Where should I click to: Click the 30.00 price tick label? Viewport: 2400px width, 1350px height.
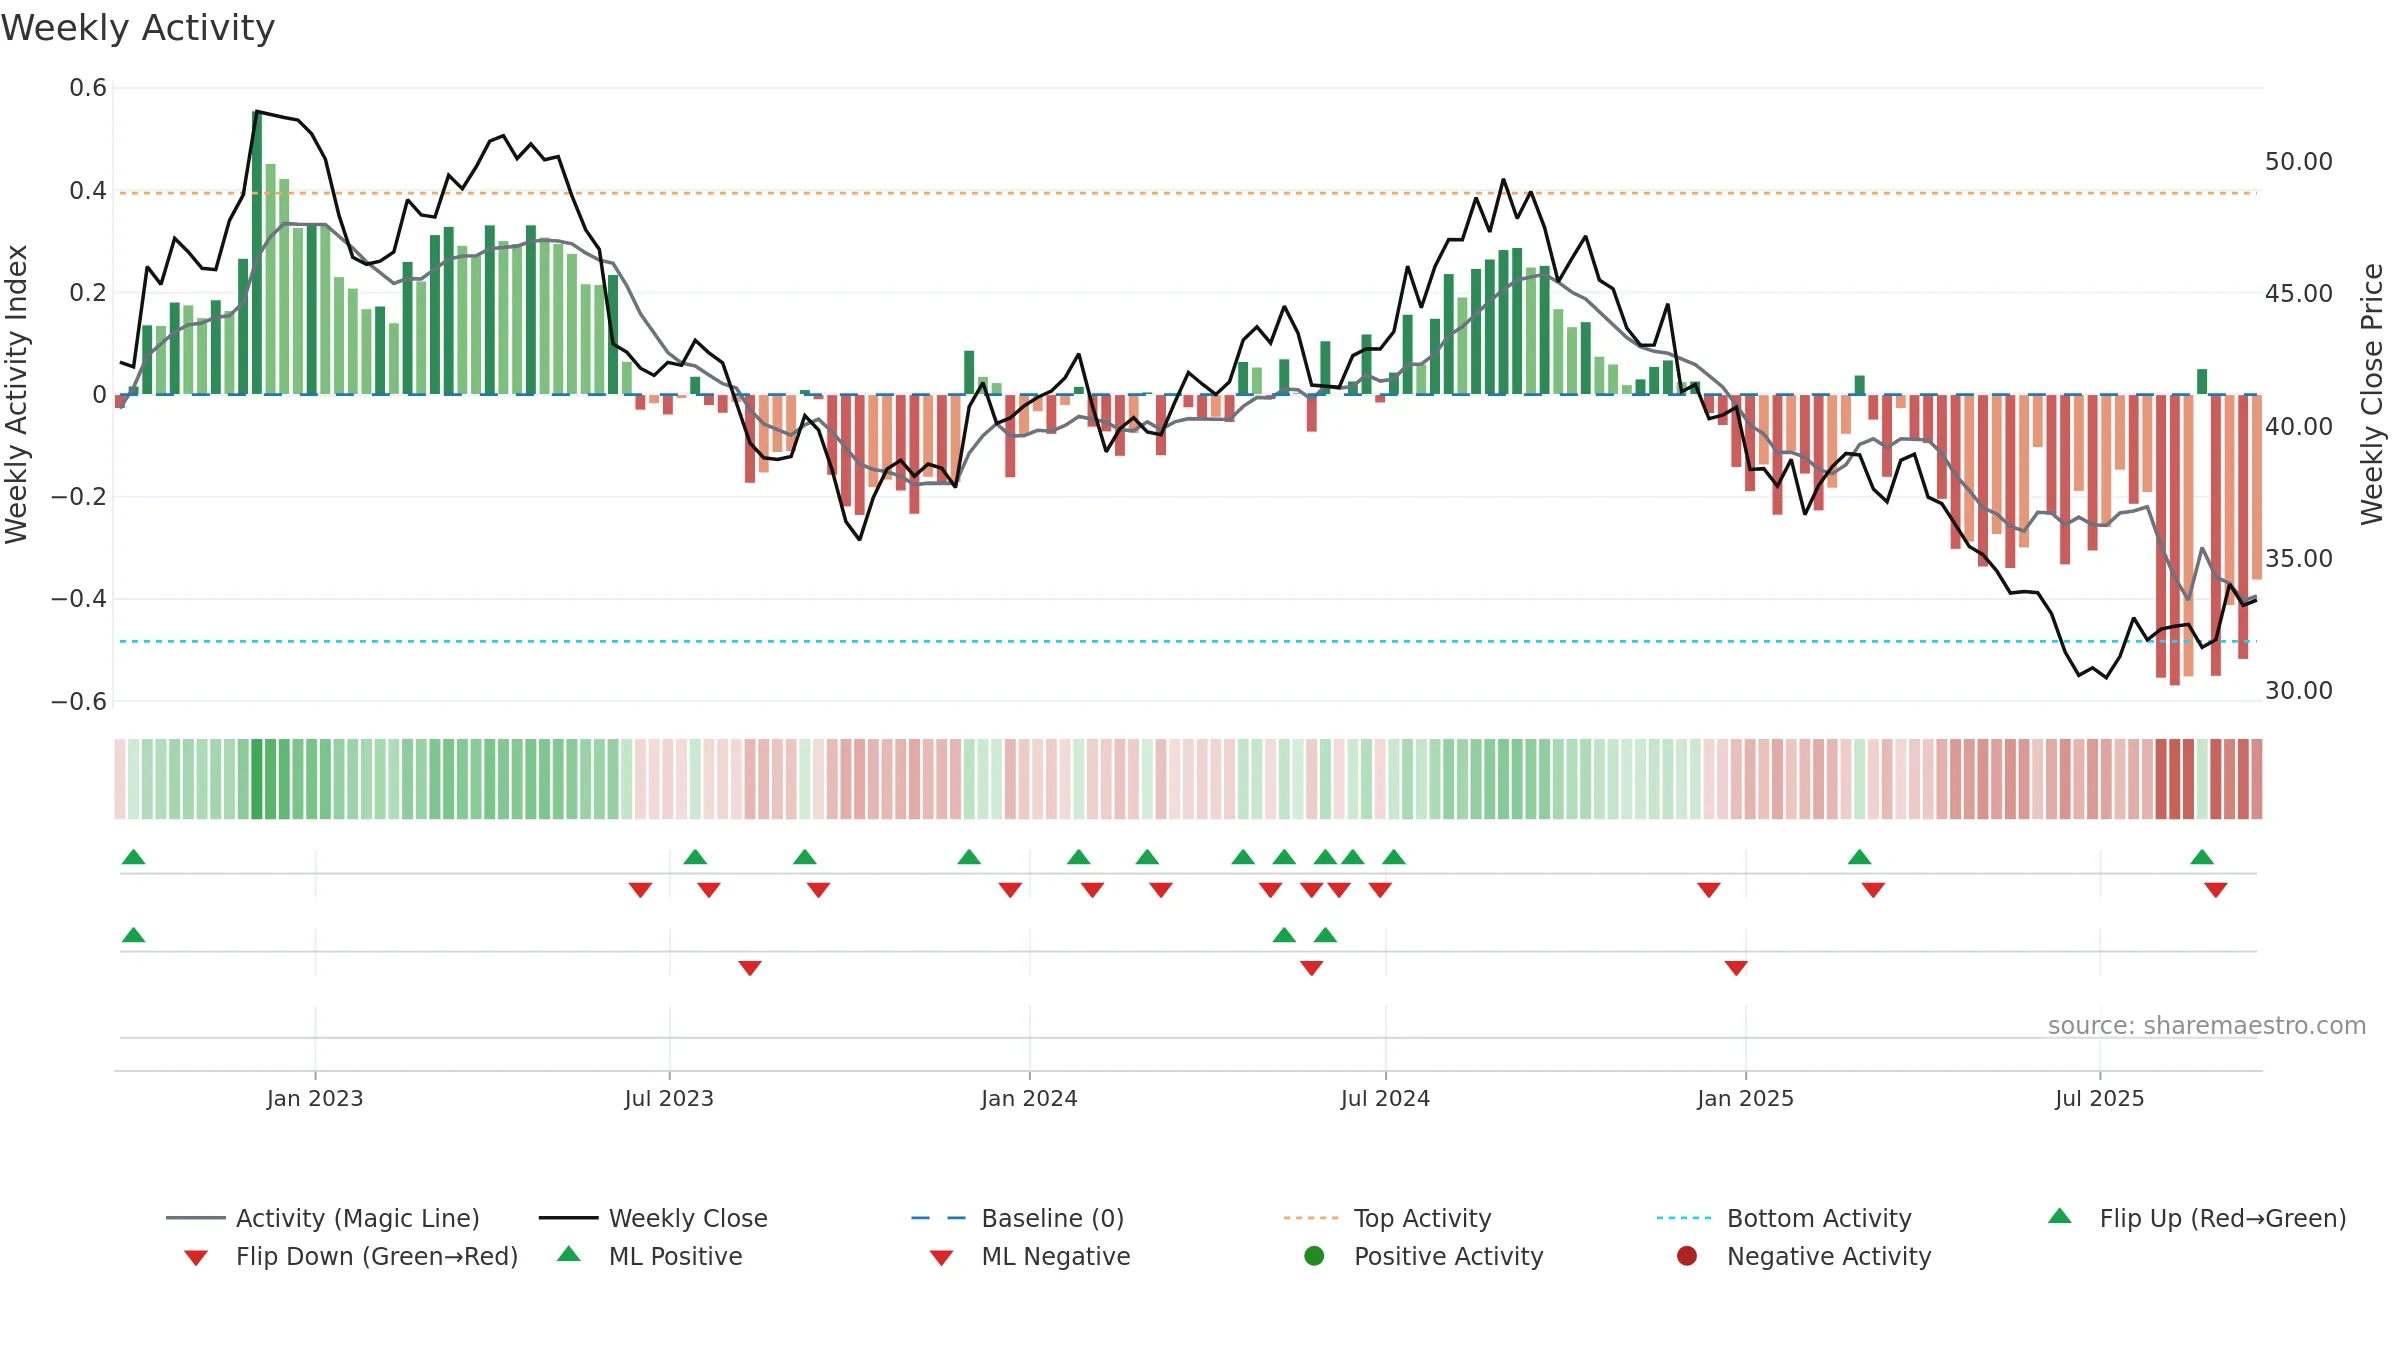(x=2298, y=691)
